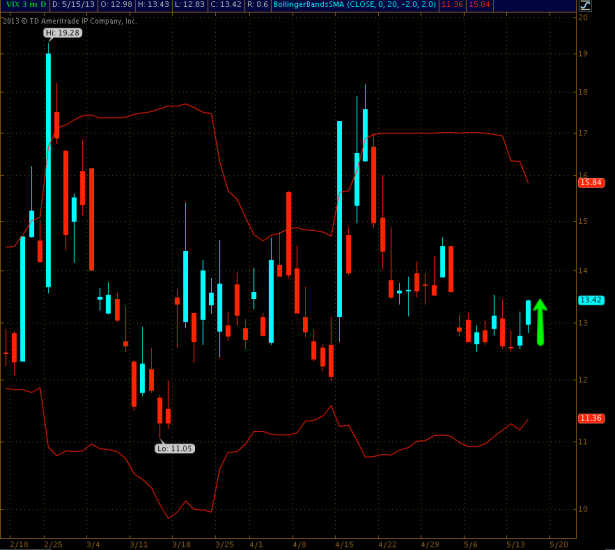Viewport: 615px width, 550px height.
Task: Click the 4/15 date on time axis
Action: [x=344, y=544]
